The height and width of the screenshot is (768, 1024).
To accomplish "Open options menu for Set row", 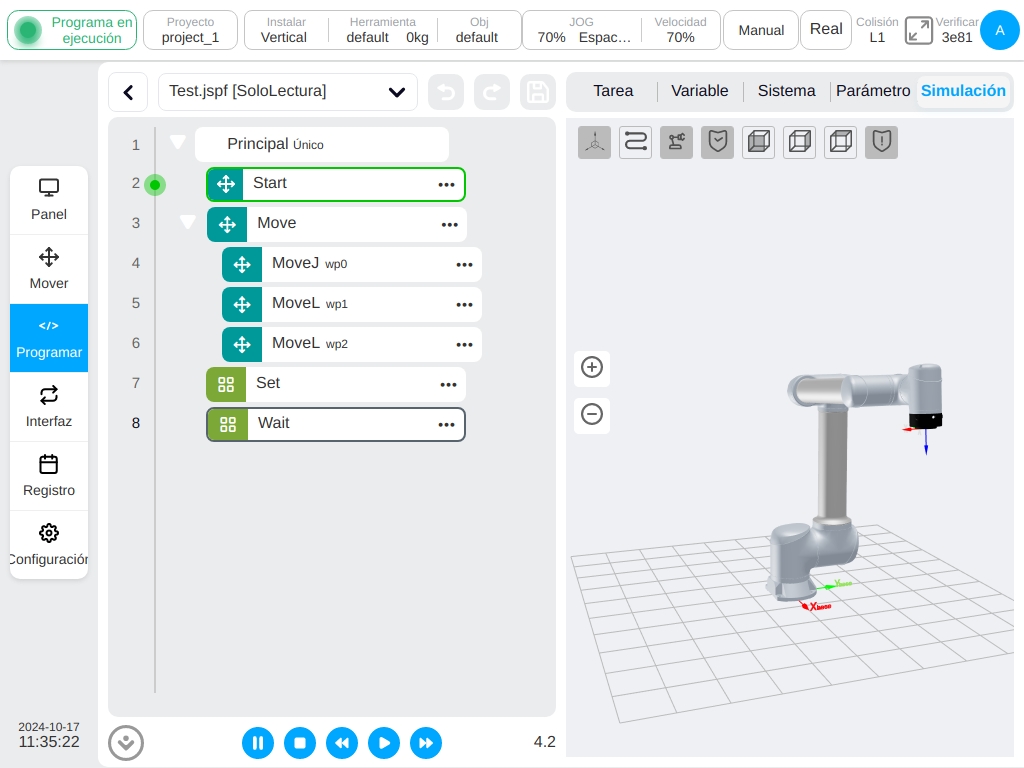I will [449, 385].
